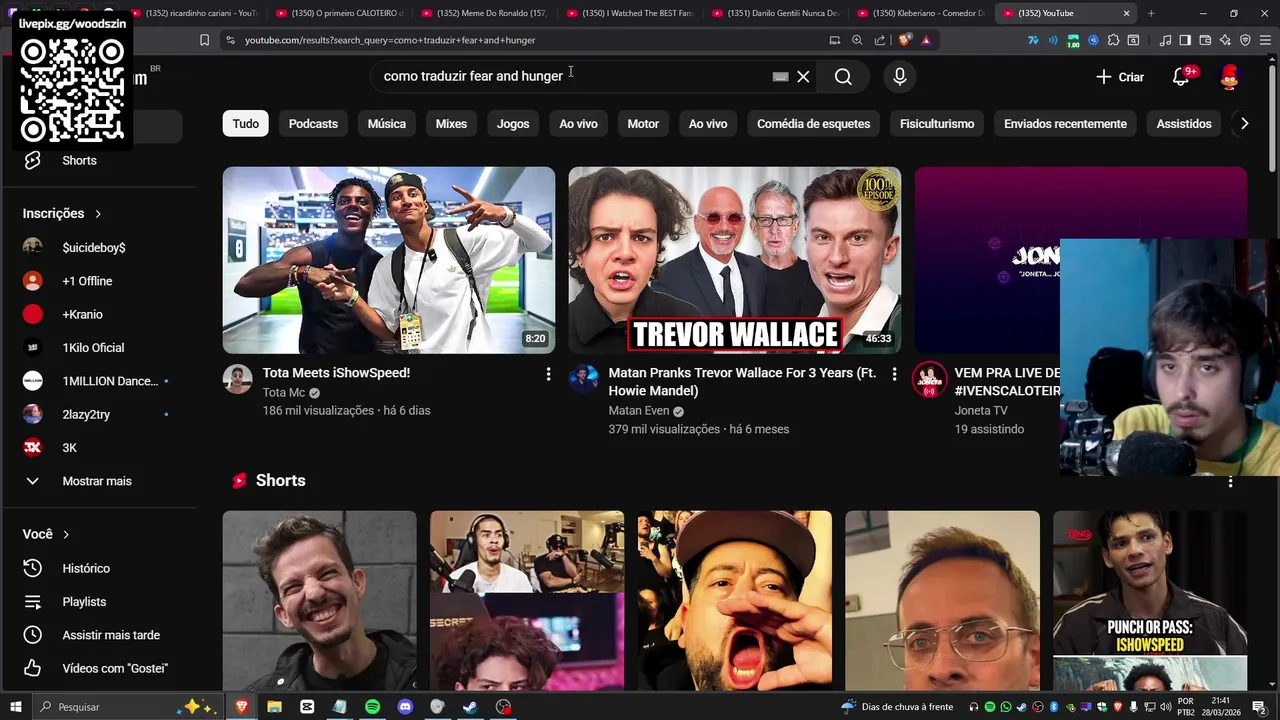Click the Criar button
This screenshot has height=720, width=1280.
[x=1120, y=77]
